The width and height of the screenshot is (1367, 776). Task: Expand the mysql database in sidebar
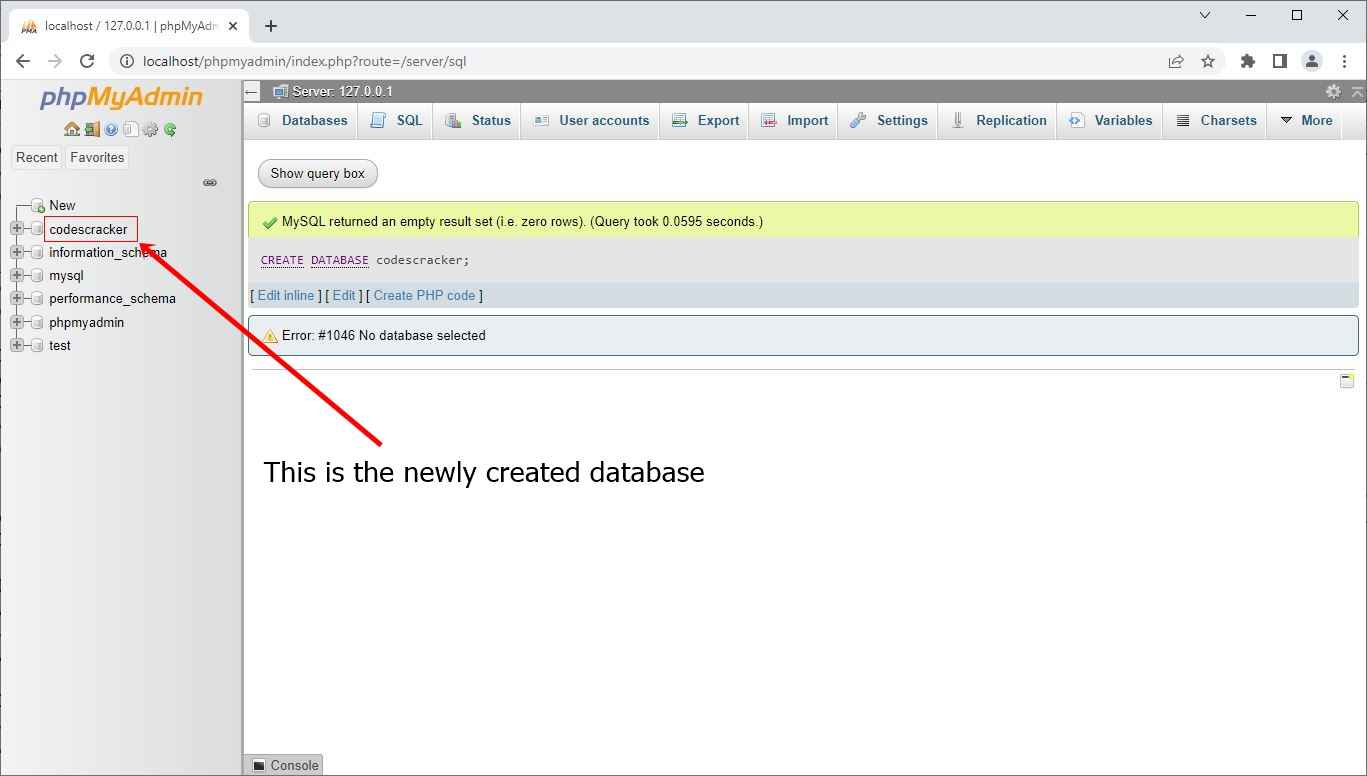click(x=14, y=275)
